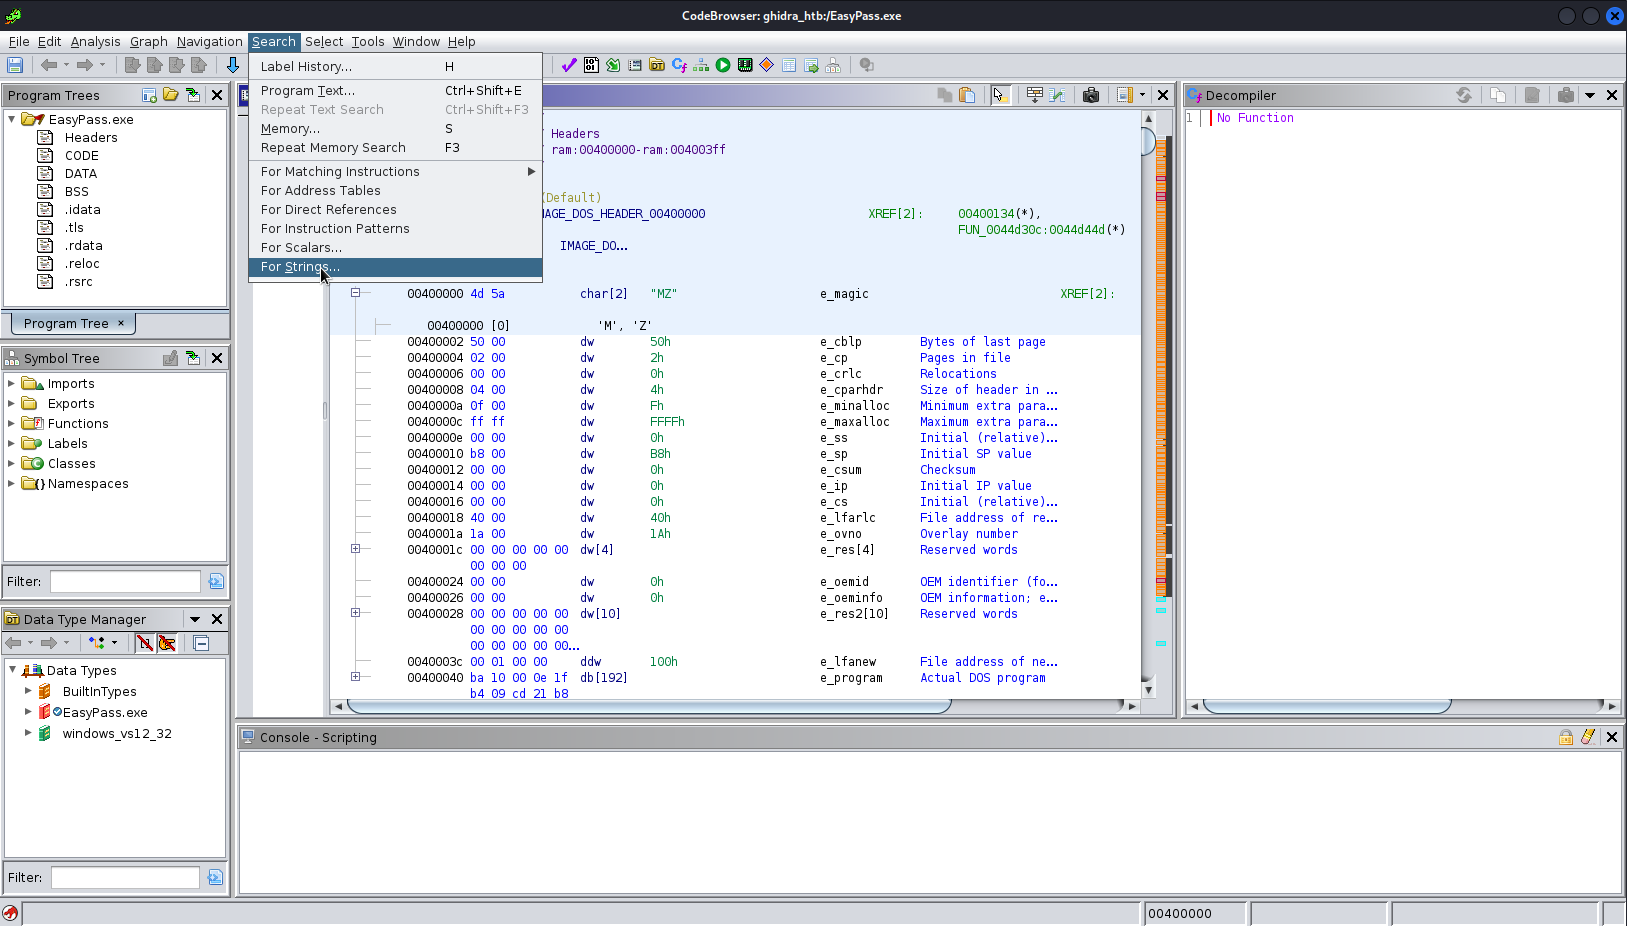The image size is (1627, 926).
Task: Paste using the clipboard icon in Listing header
Action: (x=967, y=95)
